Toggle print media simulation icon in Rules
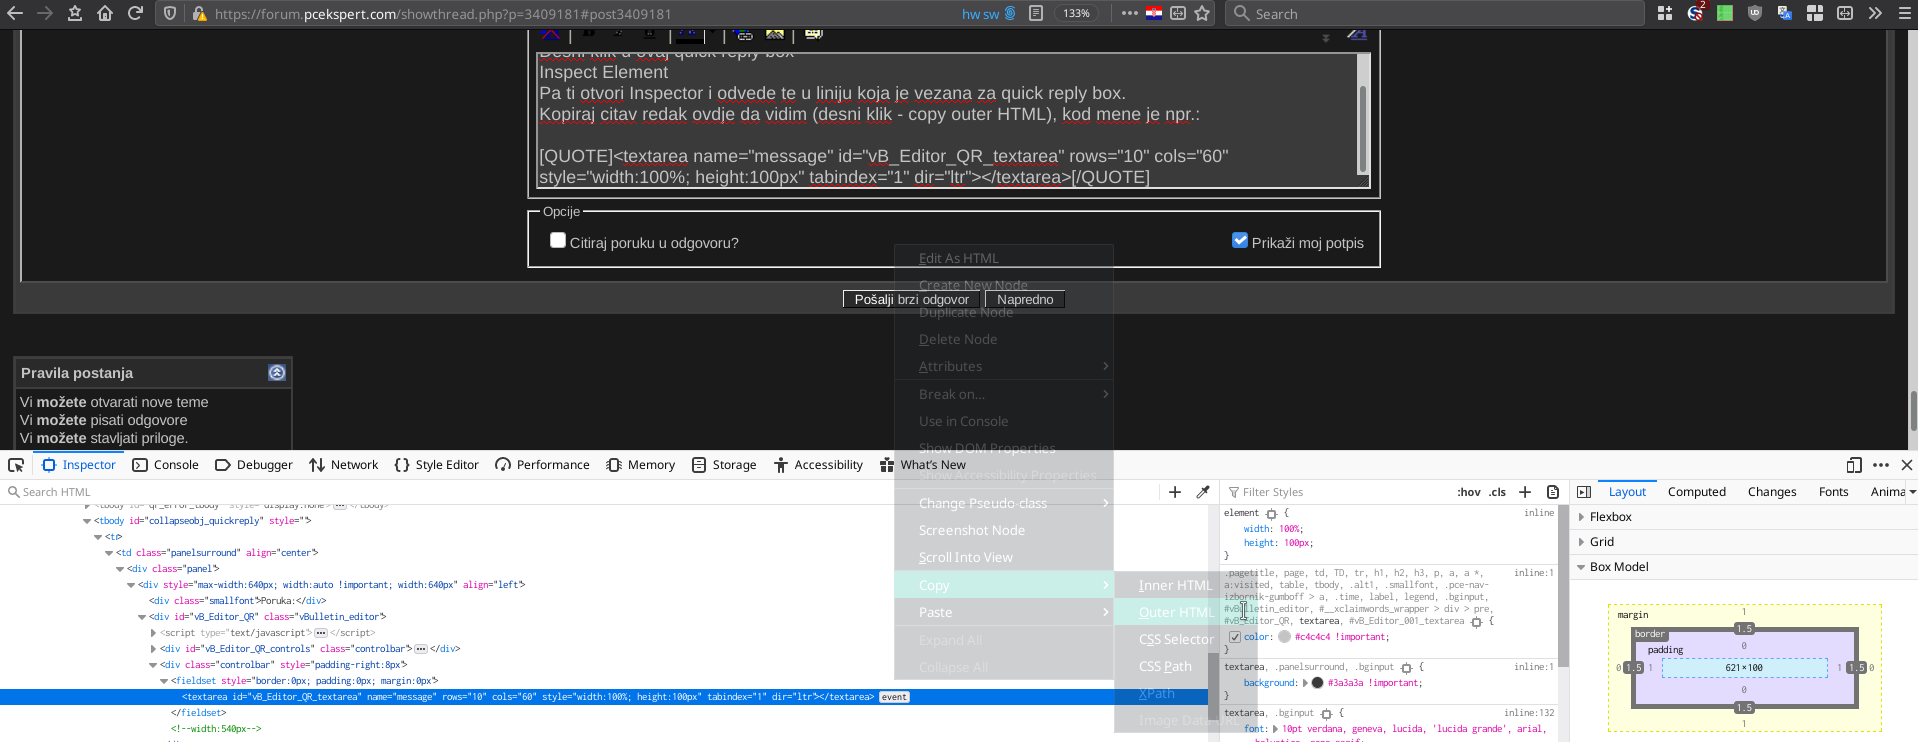 coord(1553,492)
